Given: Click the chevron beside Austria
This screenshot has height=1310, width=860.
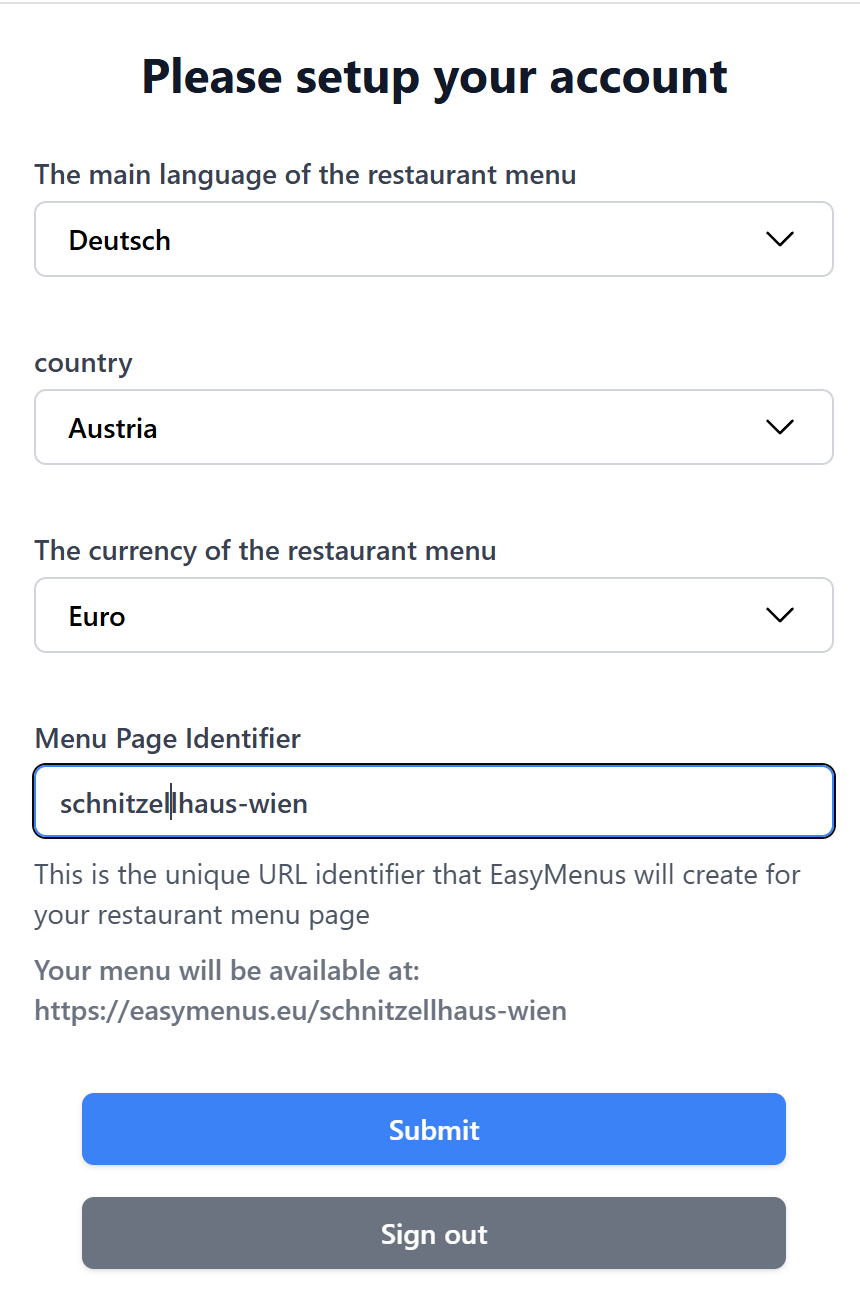Looking at the screenshot, I should pyautogui.click(x=779, y=427).
